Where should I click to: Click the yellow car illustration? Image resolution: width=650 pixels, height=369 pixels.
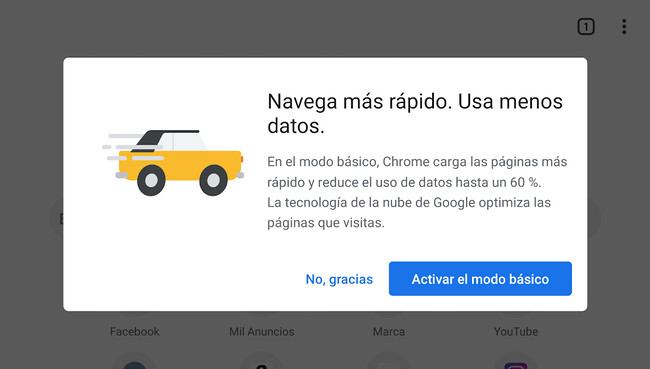tap(173, 163)
